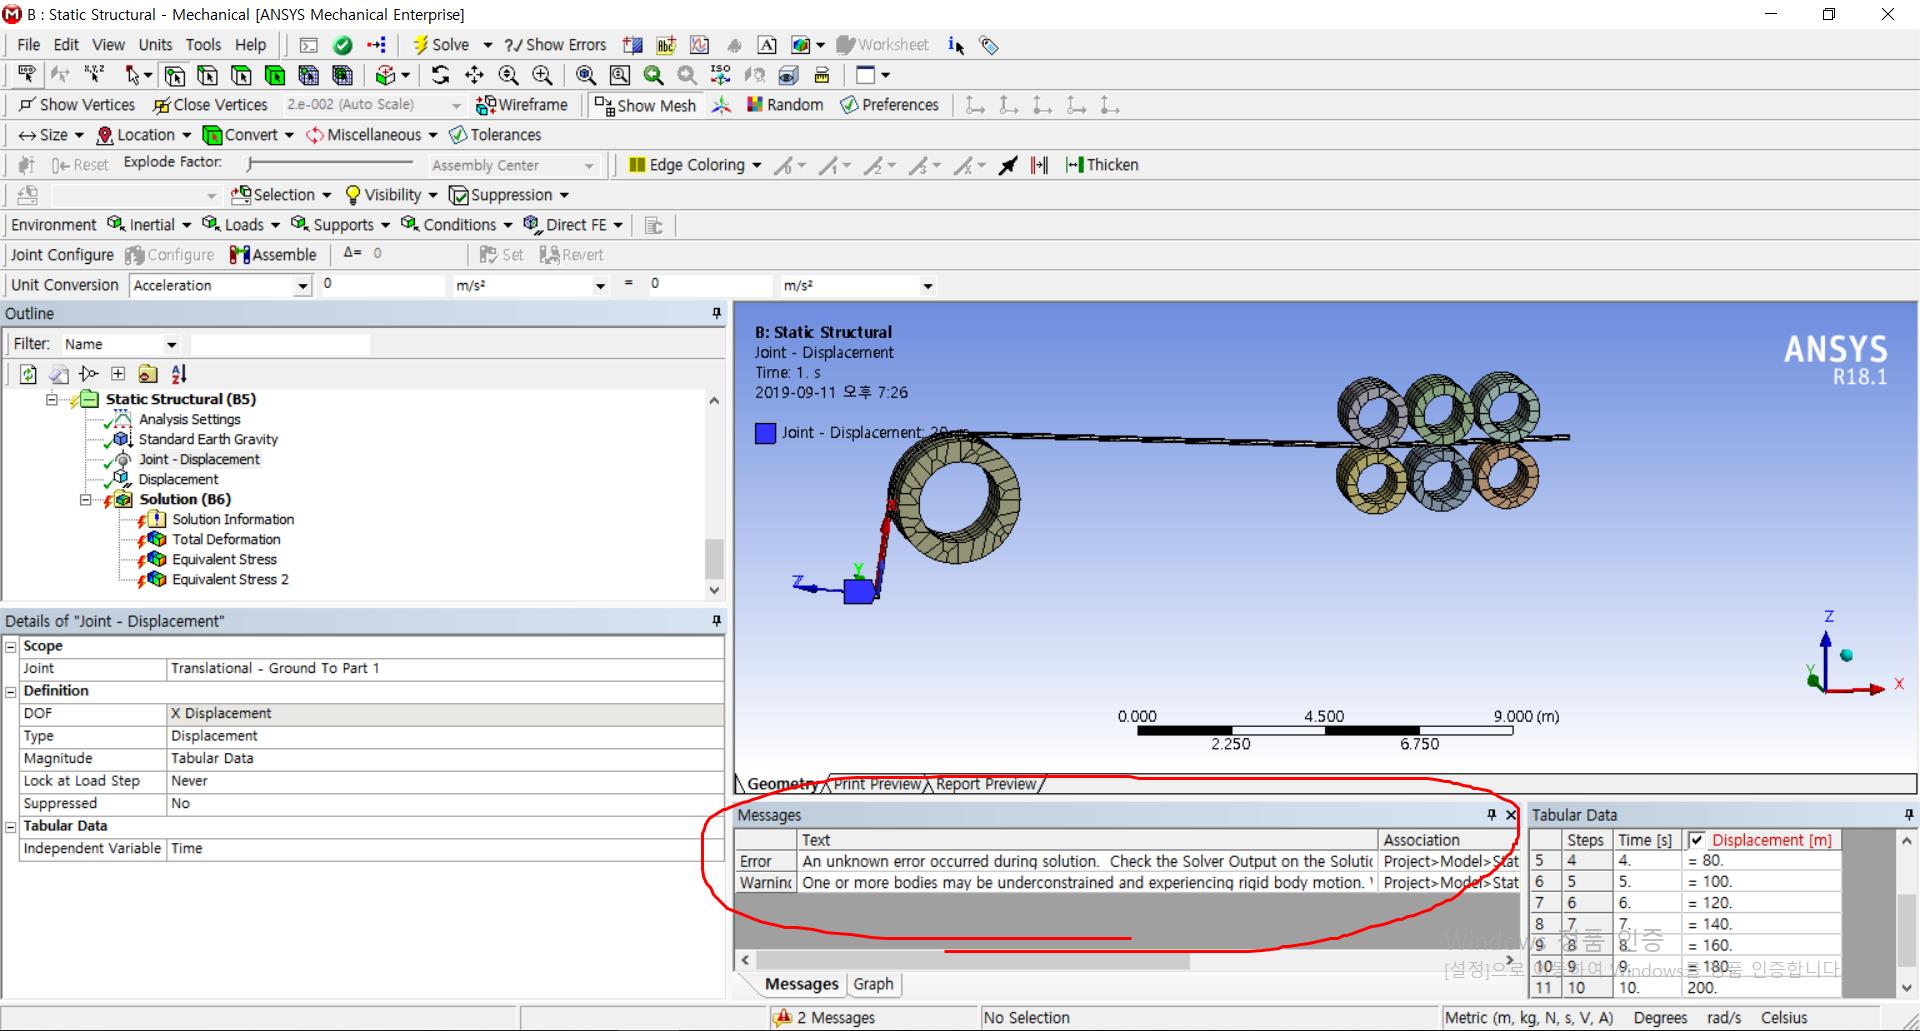Open the Units menu
The width and height of the screenshot is (1920, 1031).
tap(155, 45)
